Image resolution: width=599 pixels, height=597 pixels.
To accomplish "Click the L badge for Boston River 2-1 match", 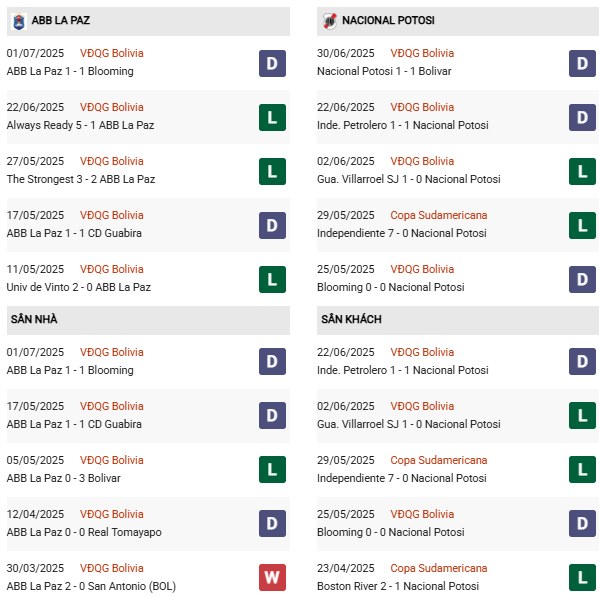I will click(x=582, y=577).
